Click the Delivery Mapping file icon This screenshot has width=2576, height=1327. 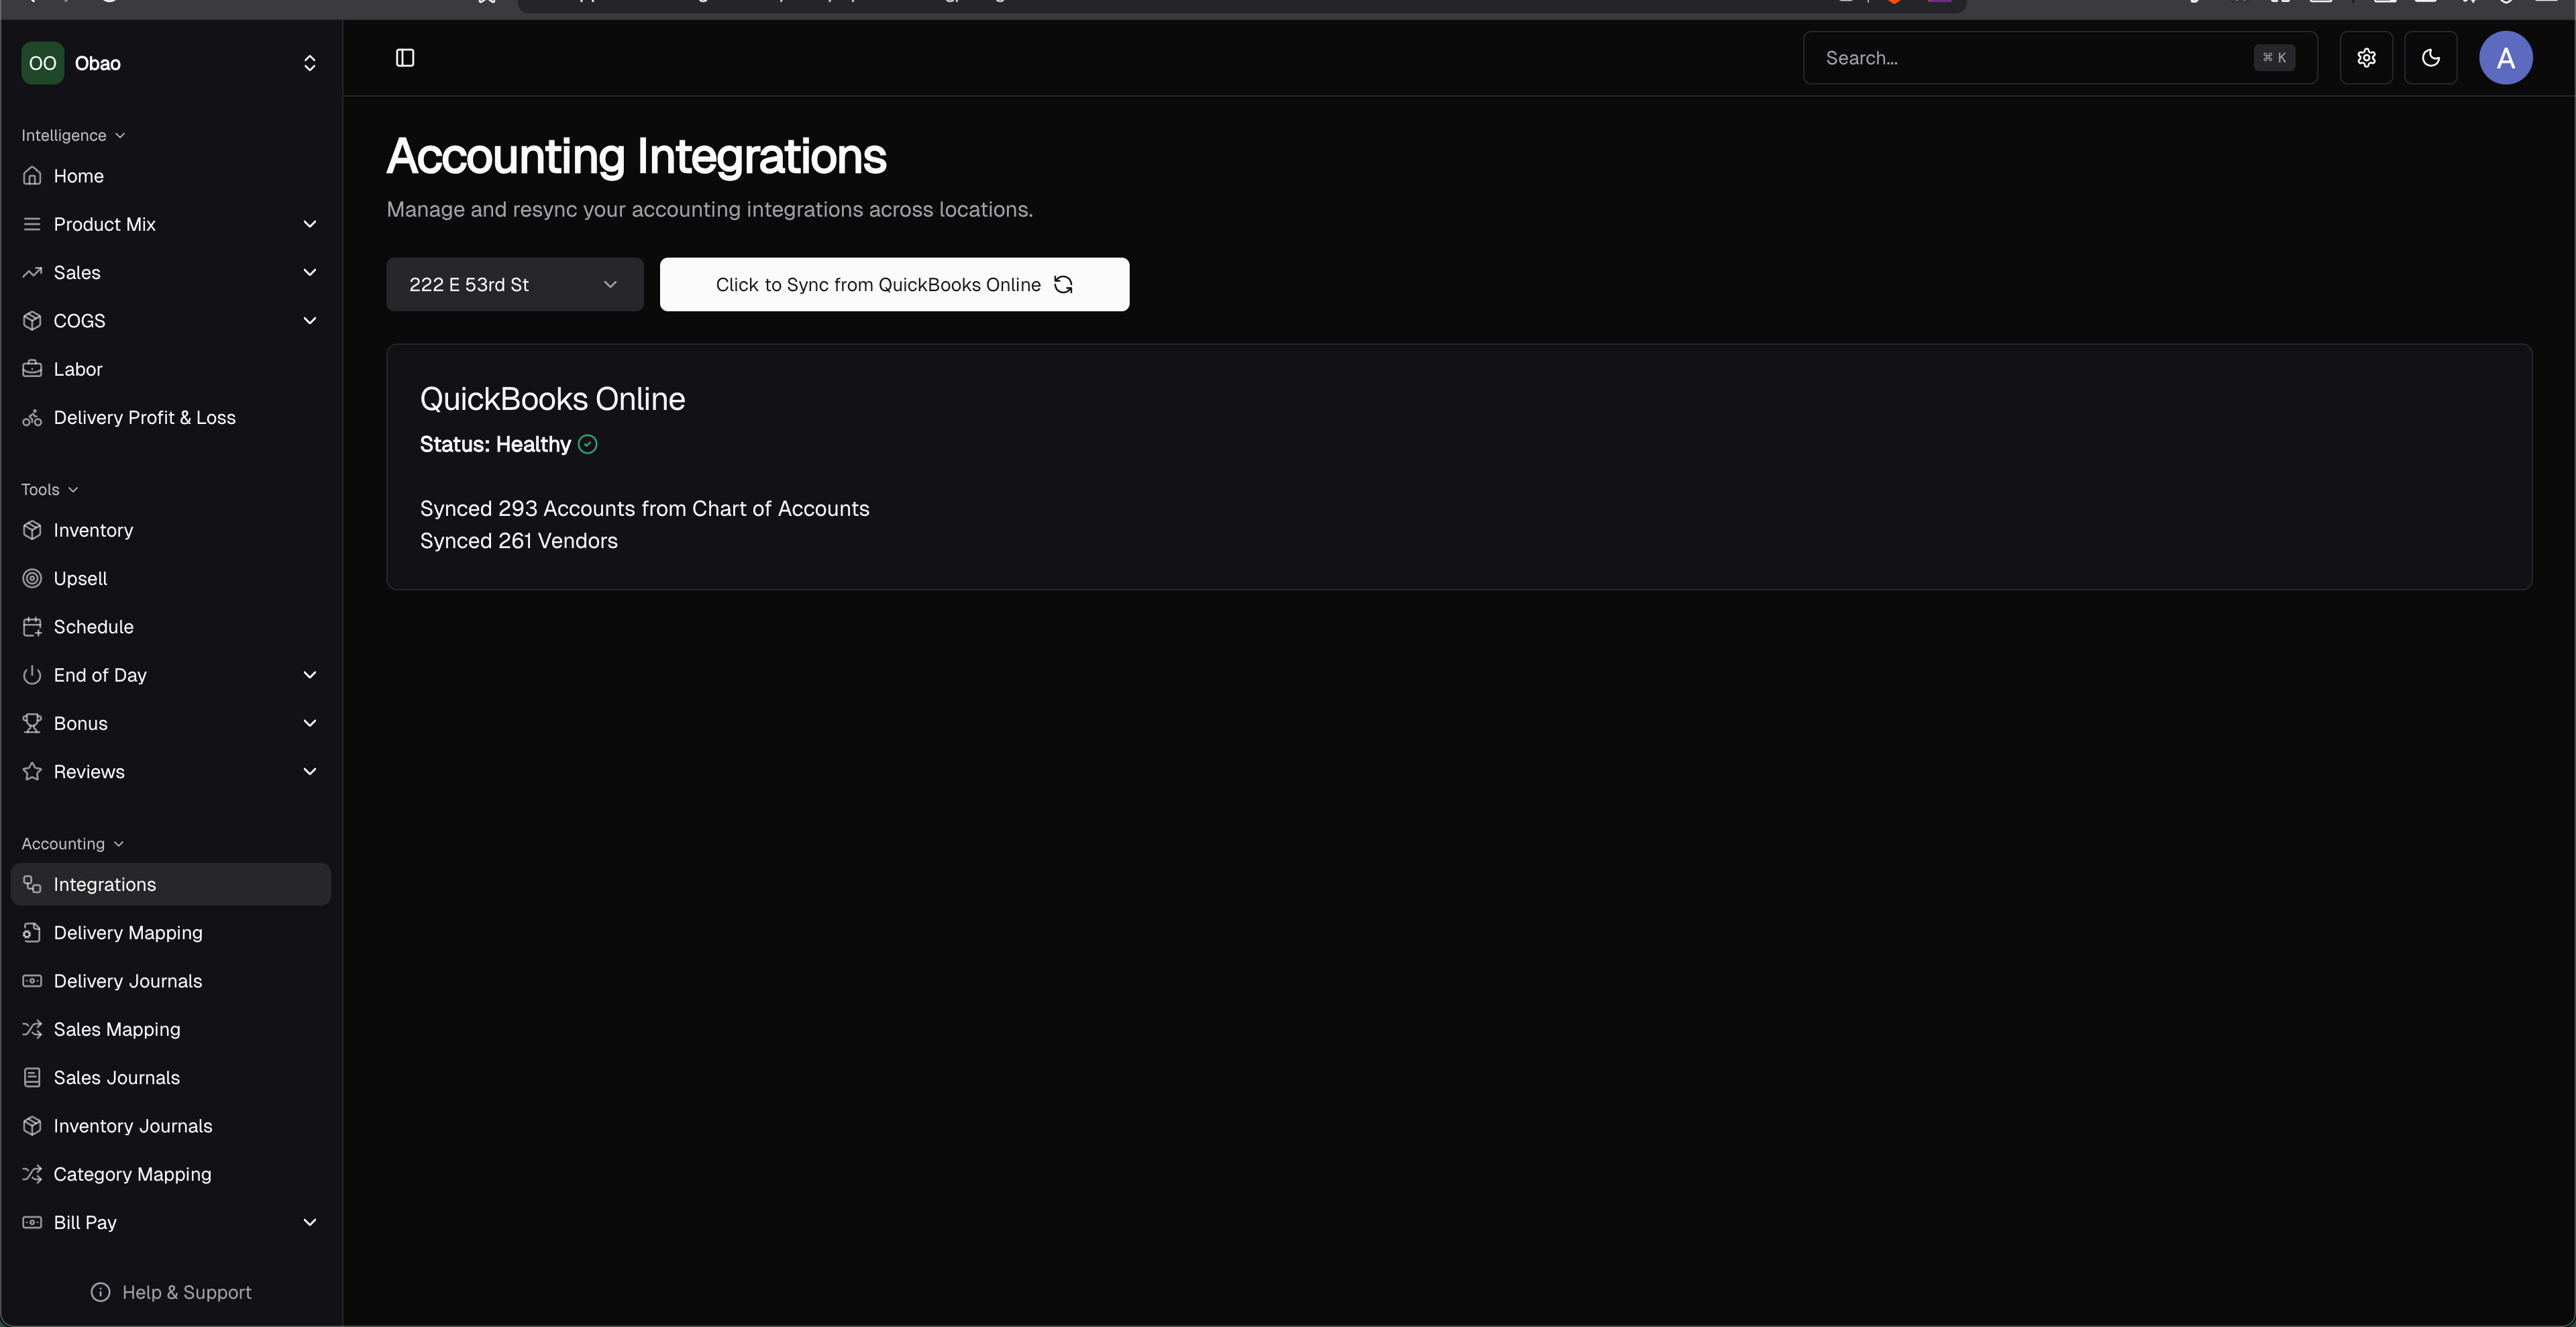(x=32, y=933)
